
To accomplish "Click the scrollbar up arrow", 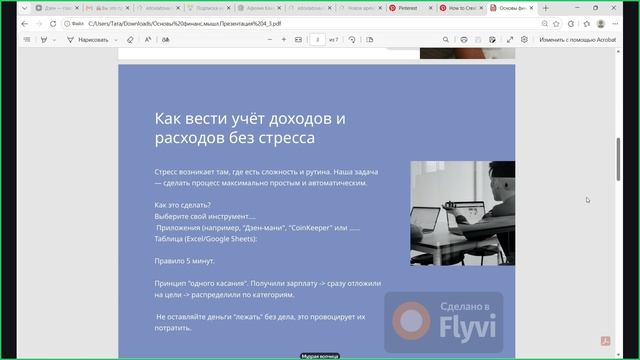I will coord(618,52).
